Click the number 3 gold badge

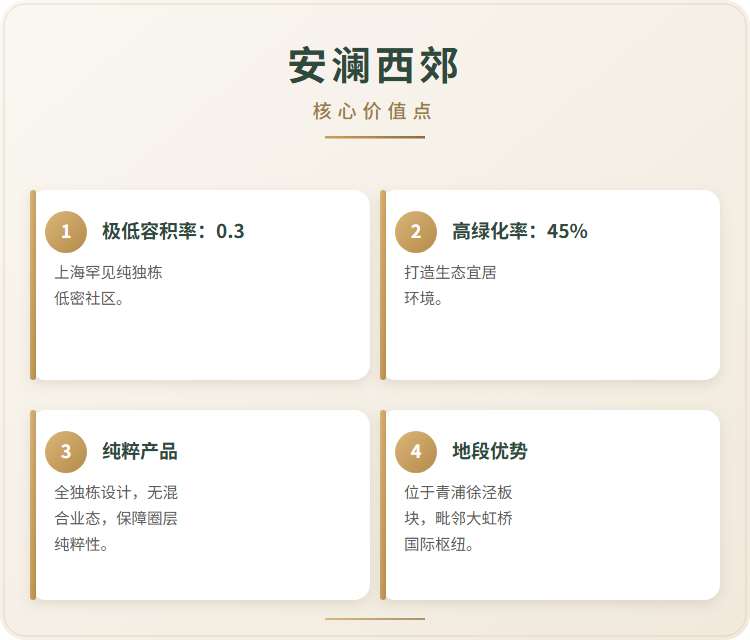(x=66, y=452)
